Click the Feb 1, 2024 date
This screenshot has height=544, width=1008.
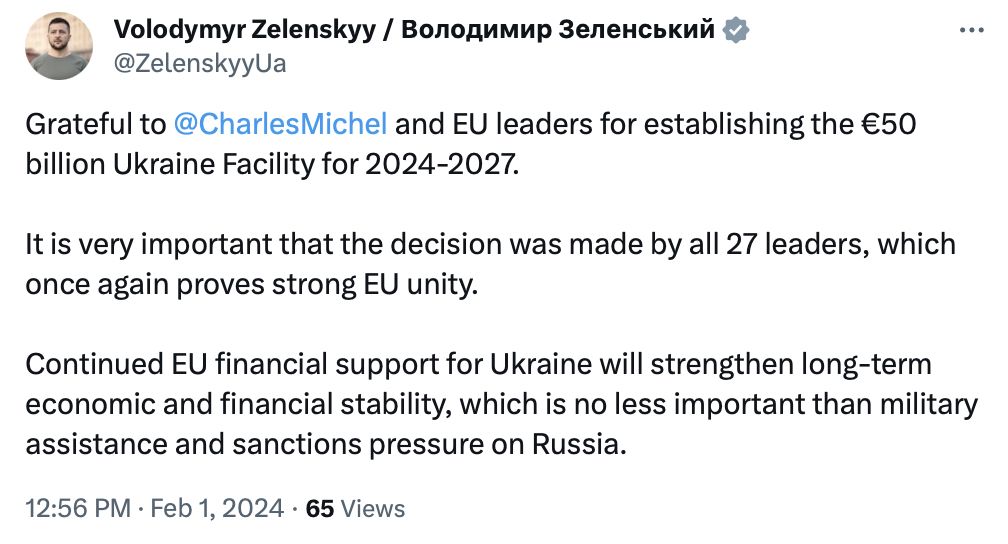click(x=220, y=508)
